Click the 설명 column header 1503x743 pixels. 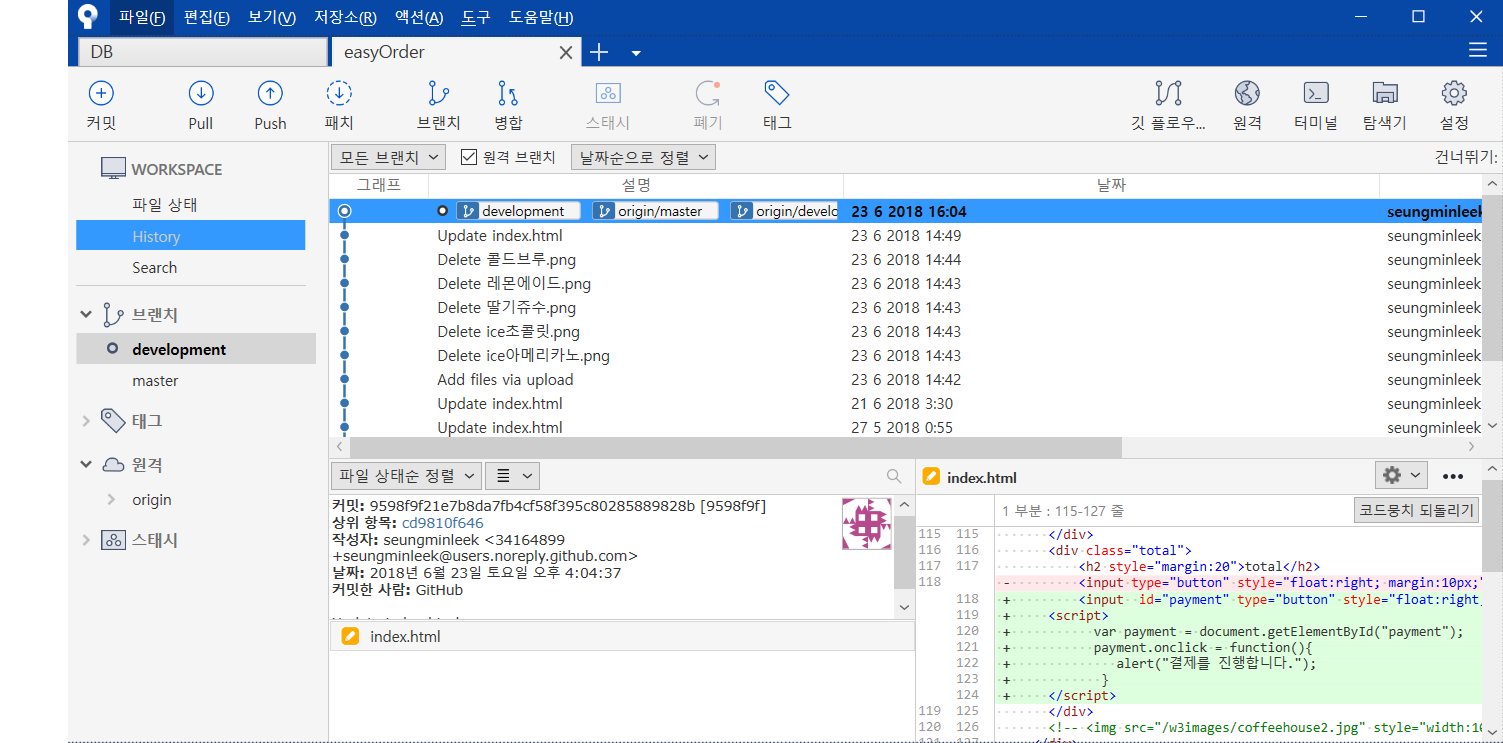coord(636,185)
